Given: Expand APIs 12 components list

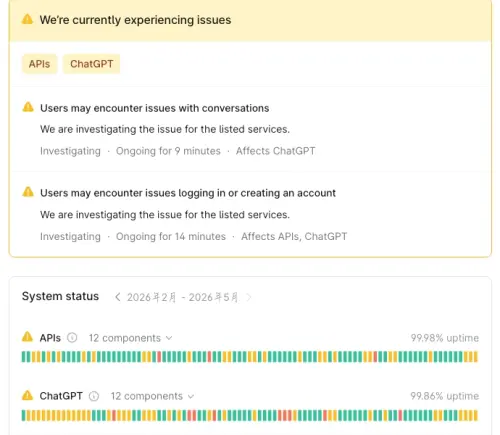Looking at the screenshot, I should click(x=131, y=338).
